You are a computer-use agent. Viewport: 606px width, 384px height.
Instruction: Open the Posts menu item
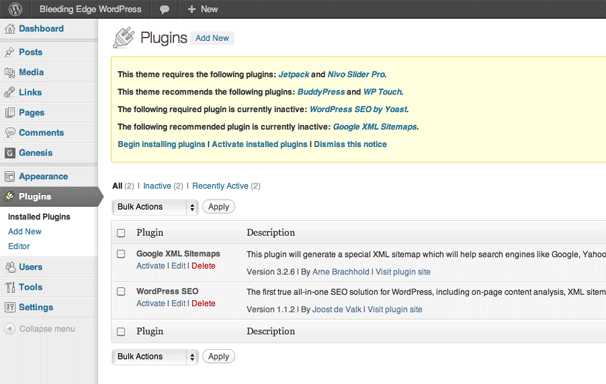(x=31, y=52)
